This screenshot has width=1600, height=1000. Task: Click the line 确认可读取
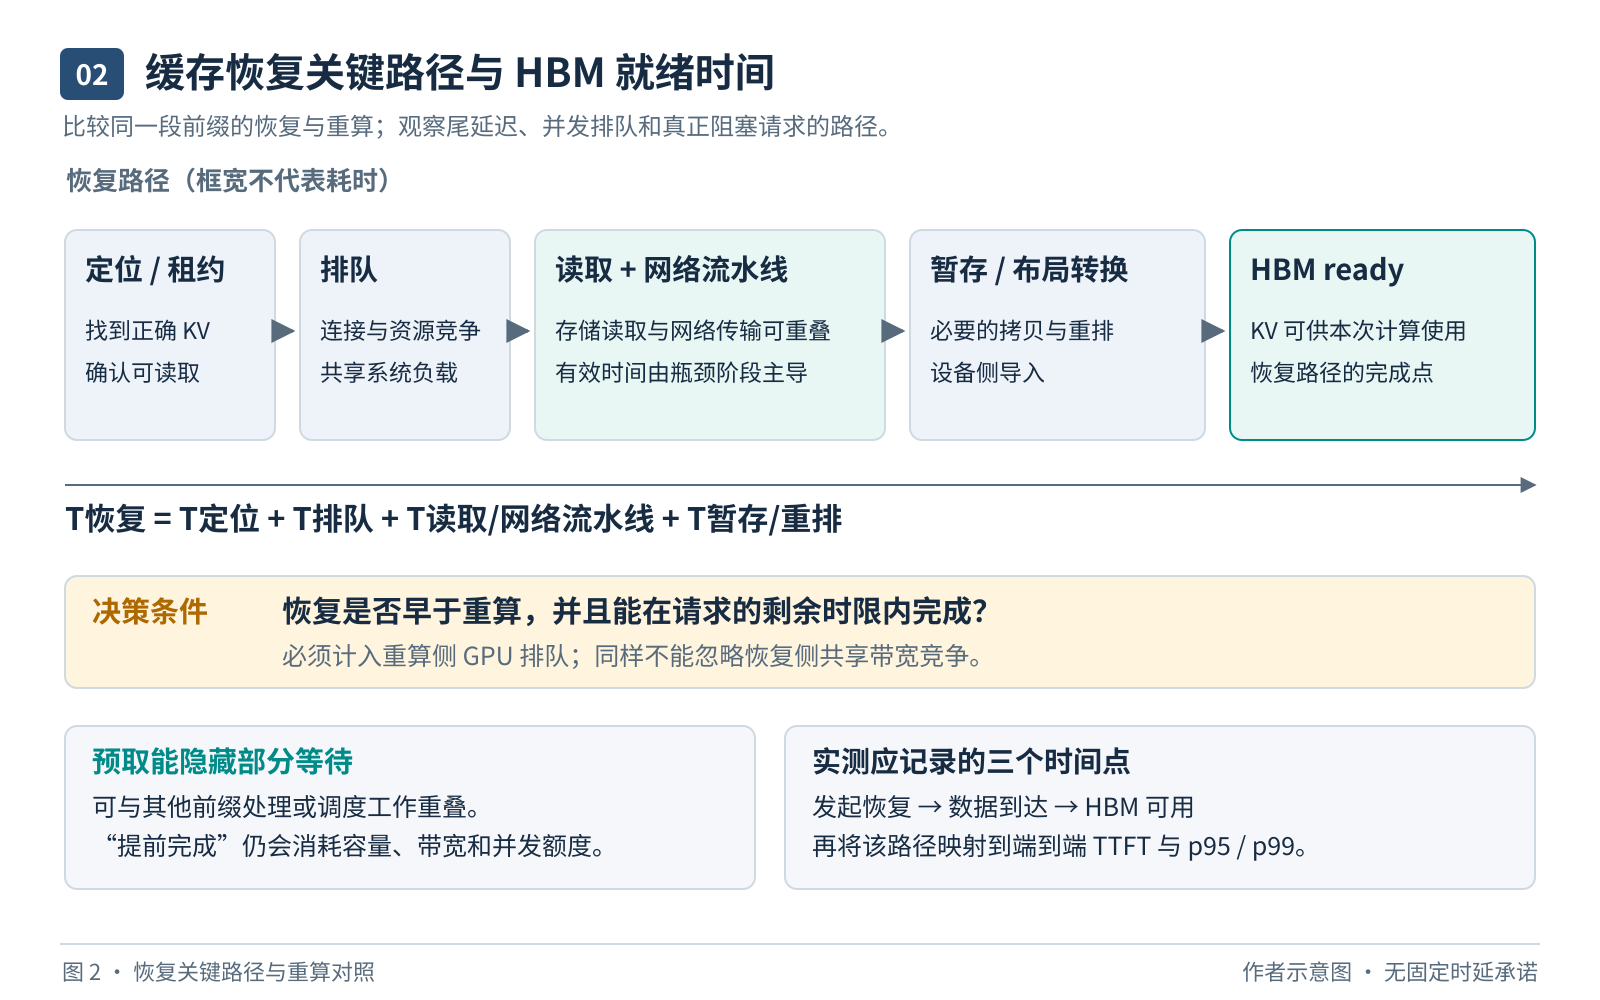(143, 373)
